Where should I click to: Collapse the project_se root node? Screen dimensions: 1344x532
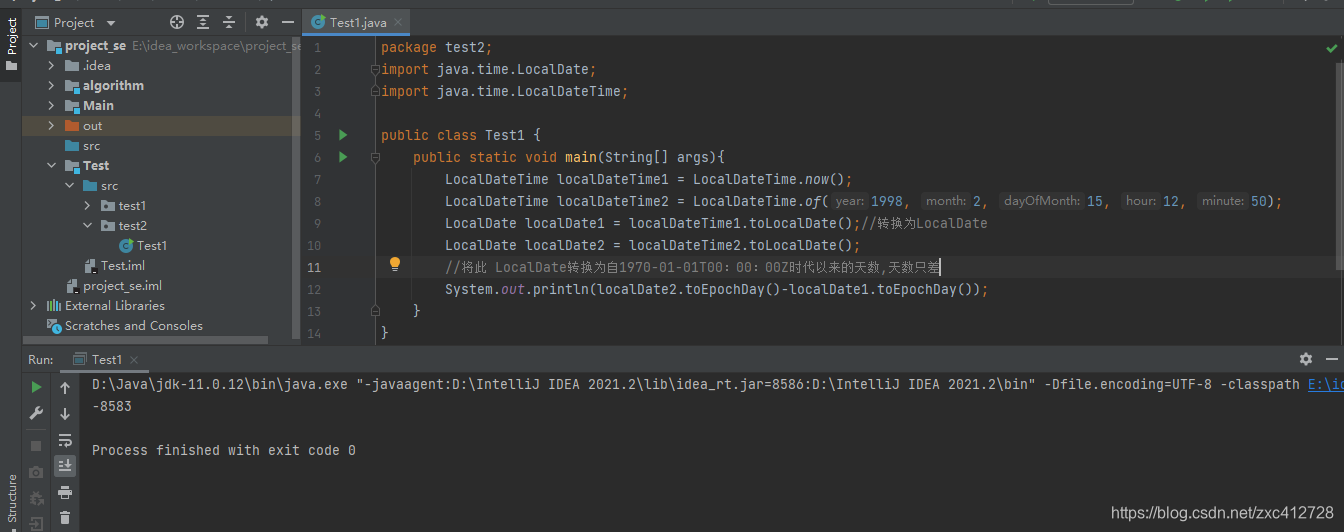(33, 46)
